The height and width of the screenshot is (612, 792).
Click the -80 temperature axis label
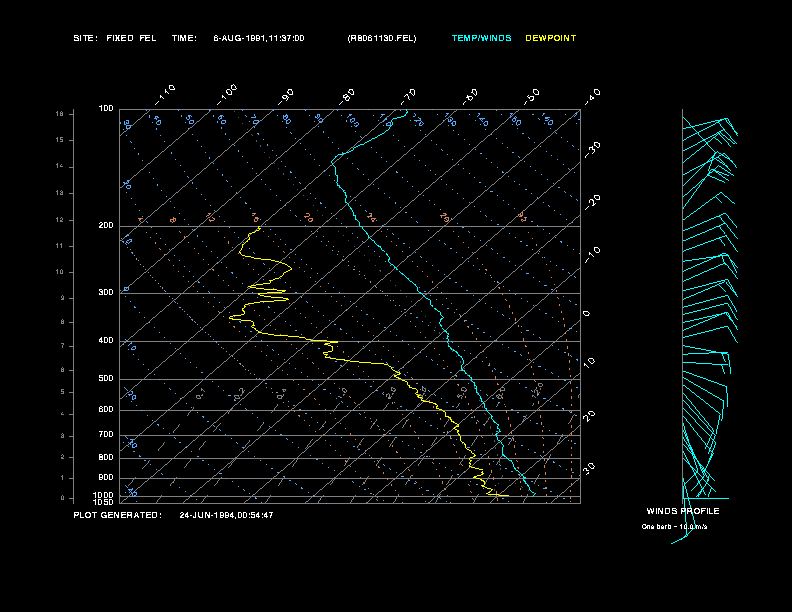pos(347,97)
